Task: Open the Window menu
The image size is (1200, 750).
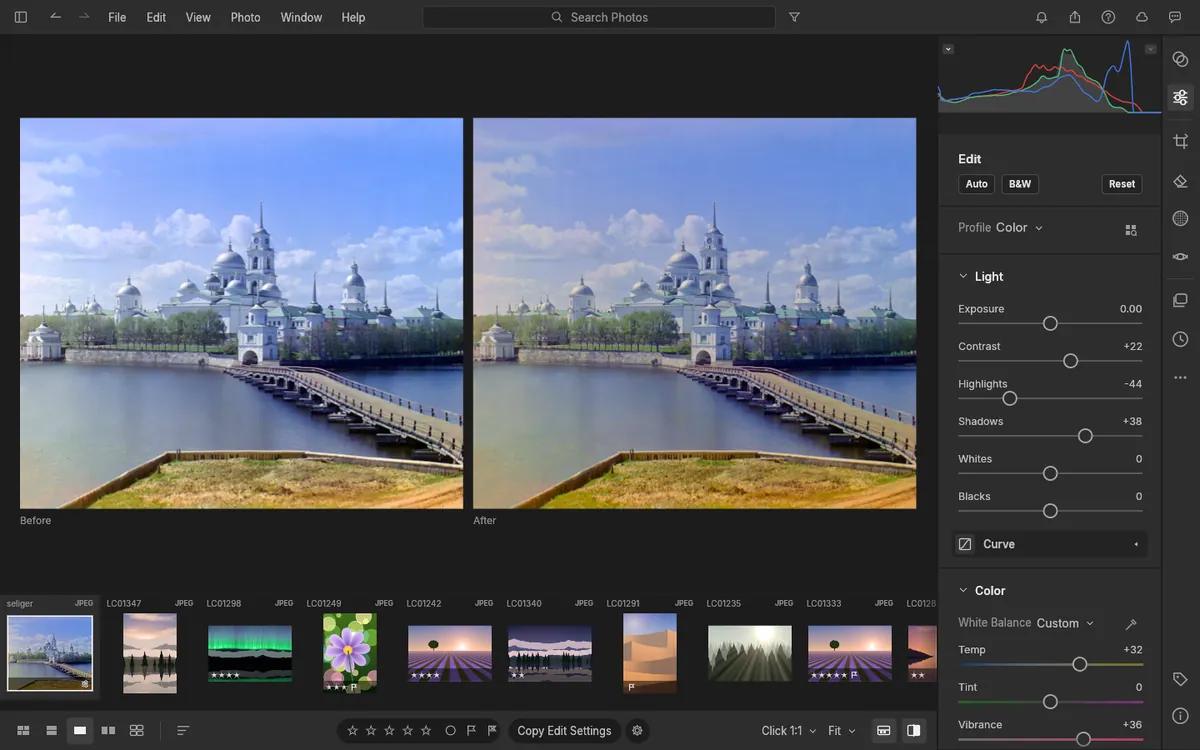Action: [x=301, y=17]
